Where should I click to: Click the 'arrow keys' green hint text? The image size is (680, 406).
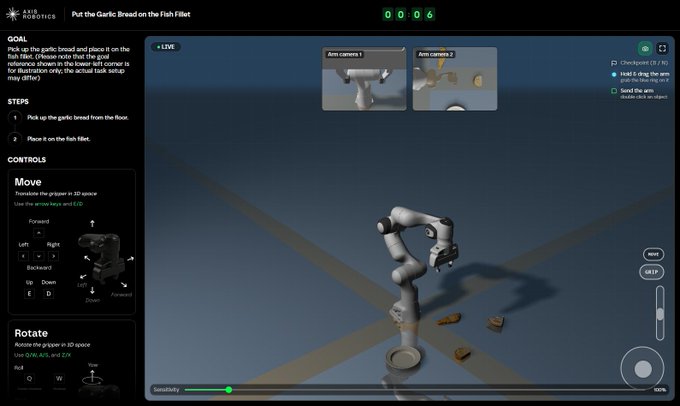(x=48, y=204)
